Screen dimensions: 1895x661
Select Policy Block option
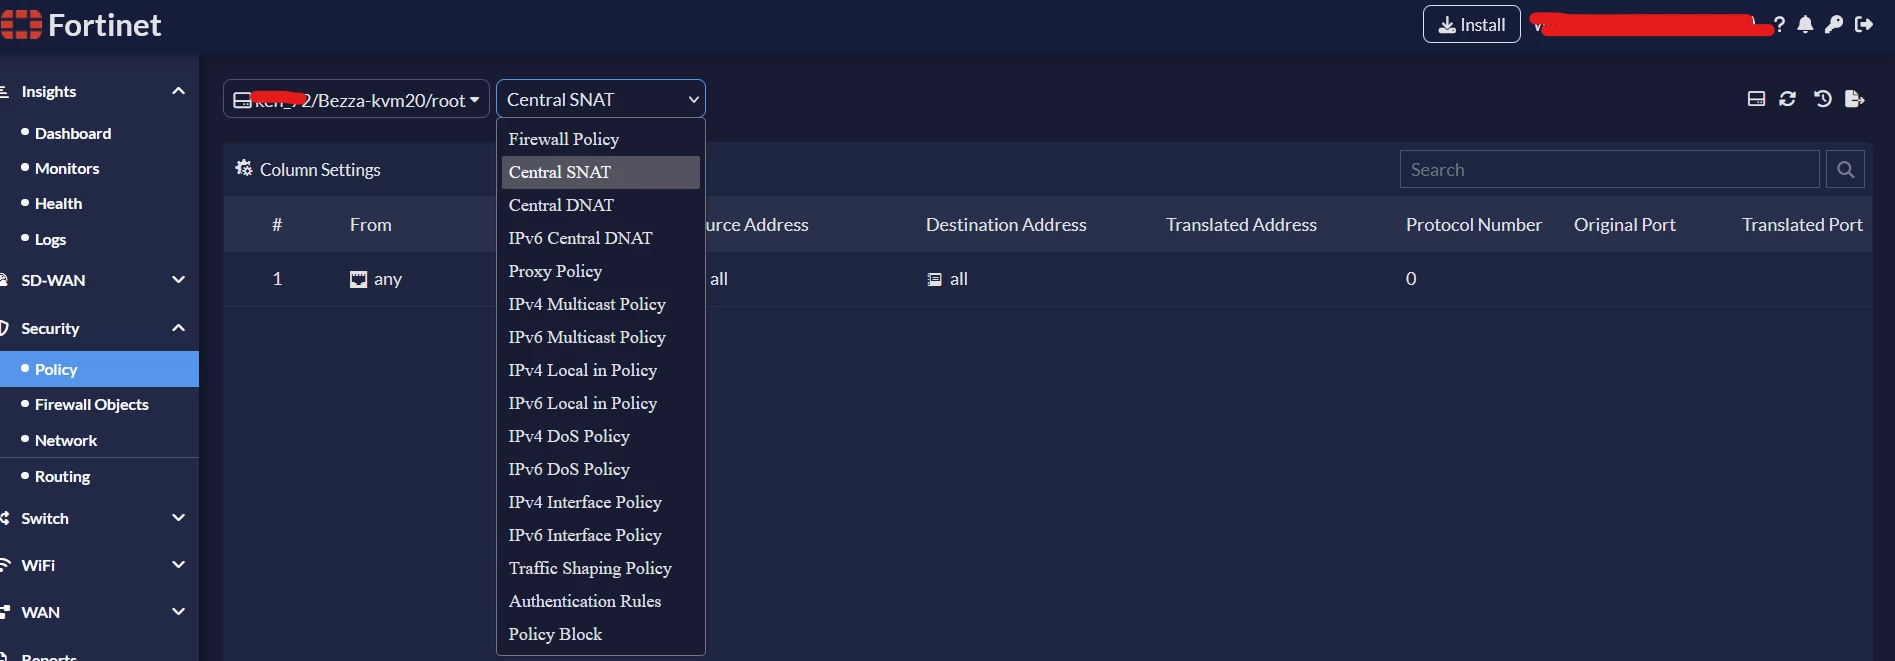(601, 634)
